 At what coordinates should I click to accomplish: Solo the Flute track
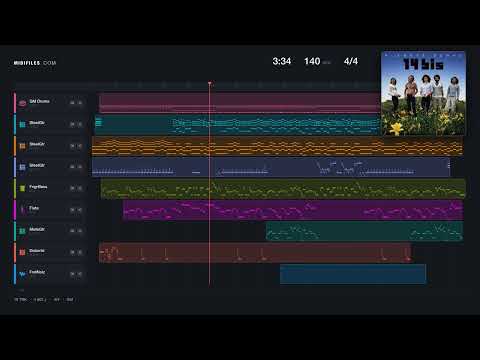click(x=80, y=210)
